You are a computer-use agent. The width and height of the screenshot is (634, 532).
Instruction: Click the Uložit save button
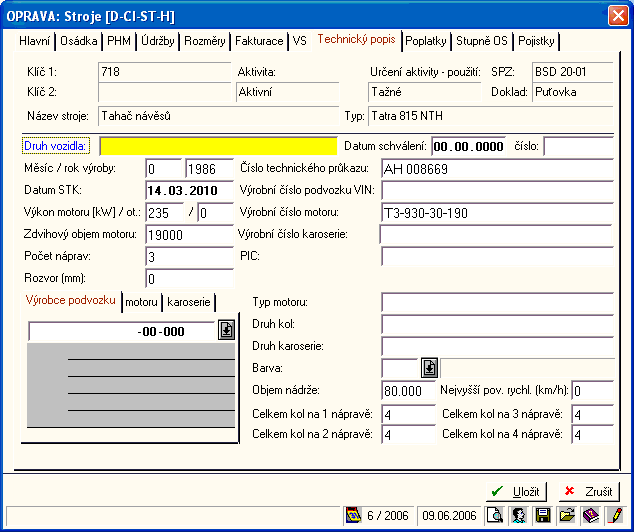516,491
